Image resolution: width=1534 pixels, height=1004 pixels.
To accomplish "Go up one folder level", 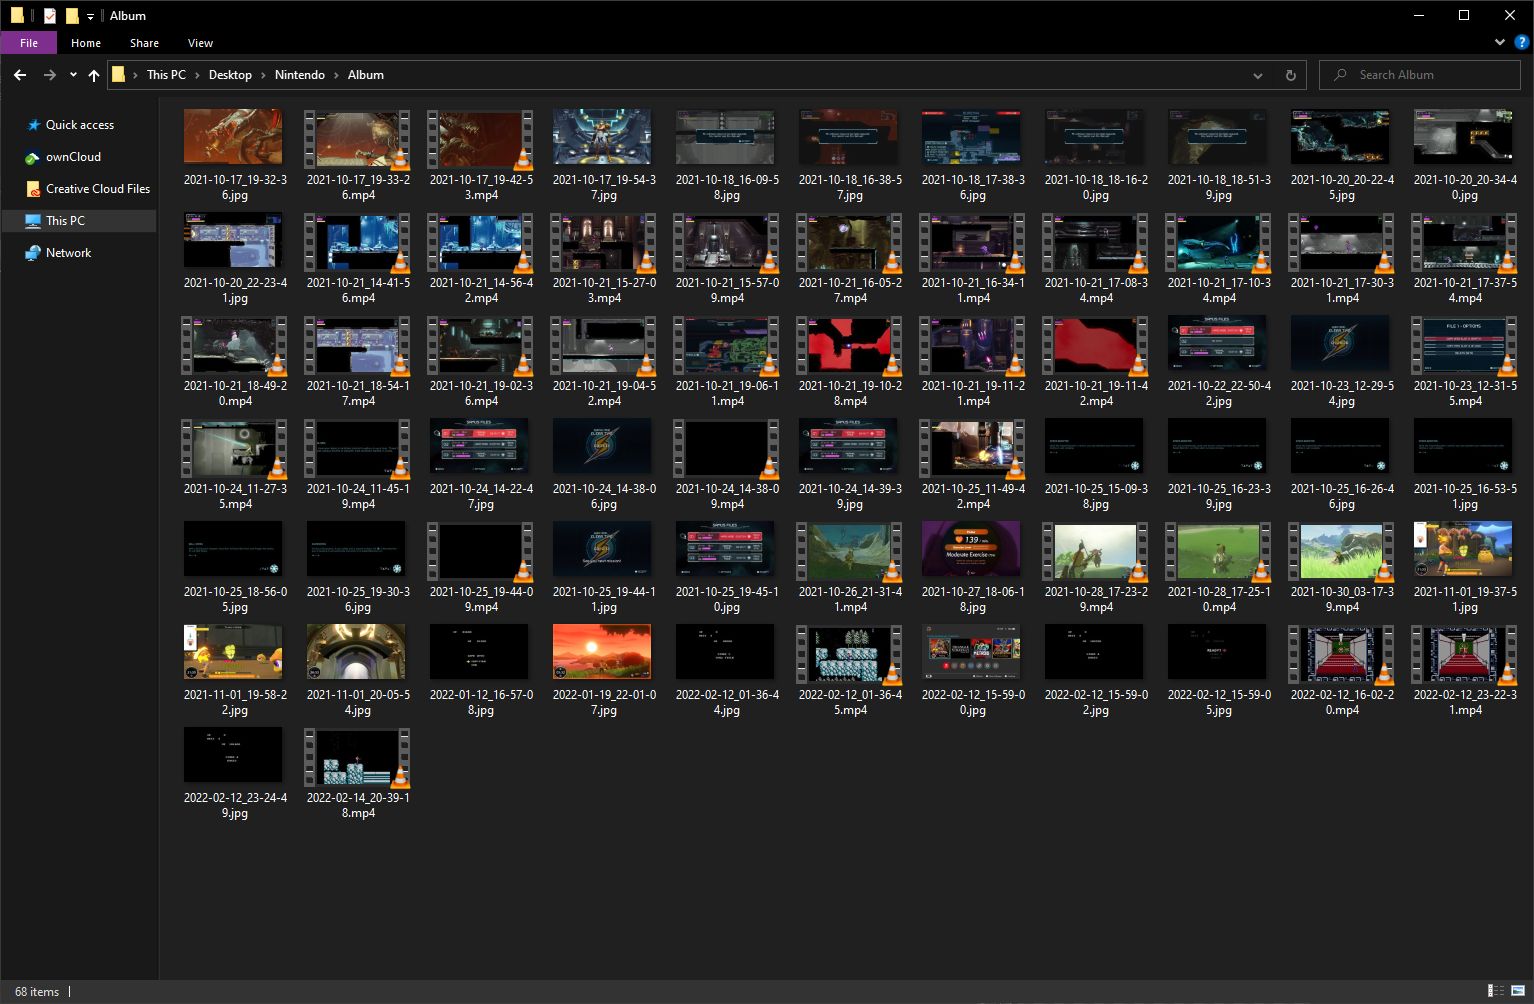I will [94, 75].
